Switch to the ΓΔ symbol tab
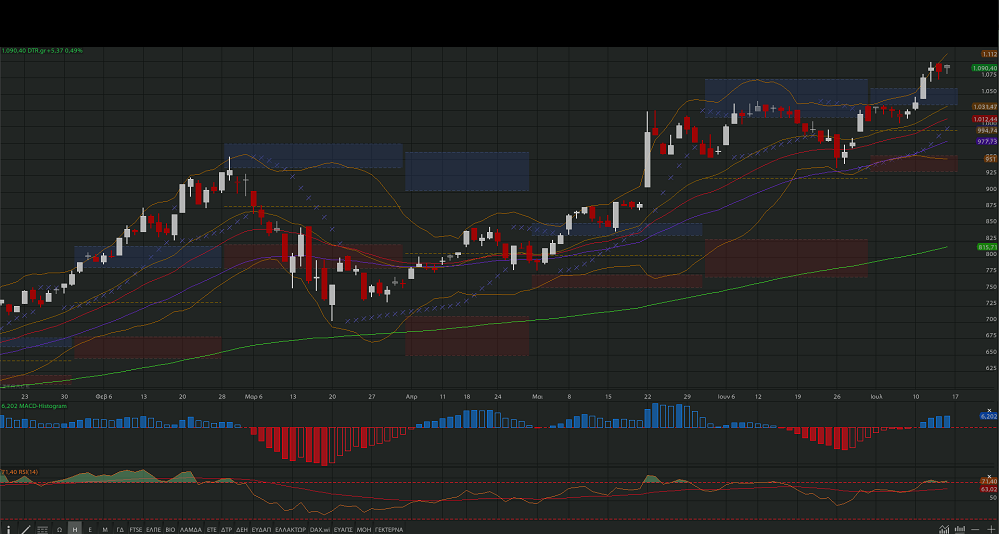The height and width of the screenshot is (534, 1000). point(120,530)
